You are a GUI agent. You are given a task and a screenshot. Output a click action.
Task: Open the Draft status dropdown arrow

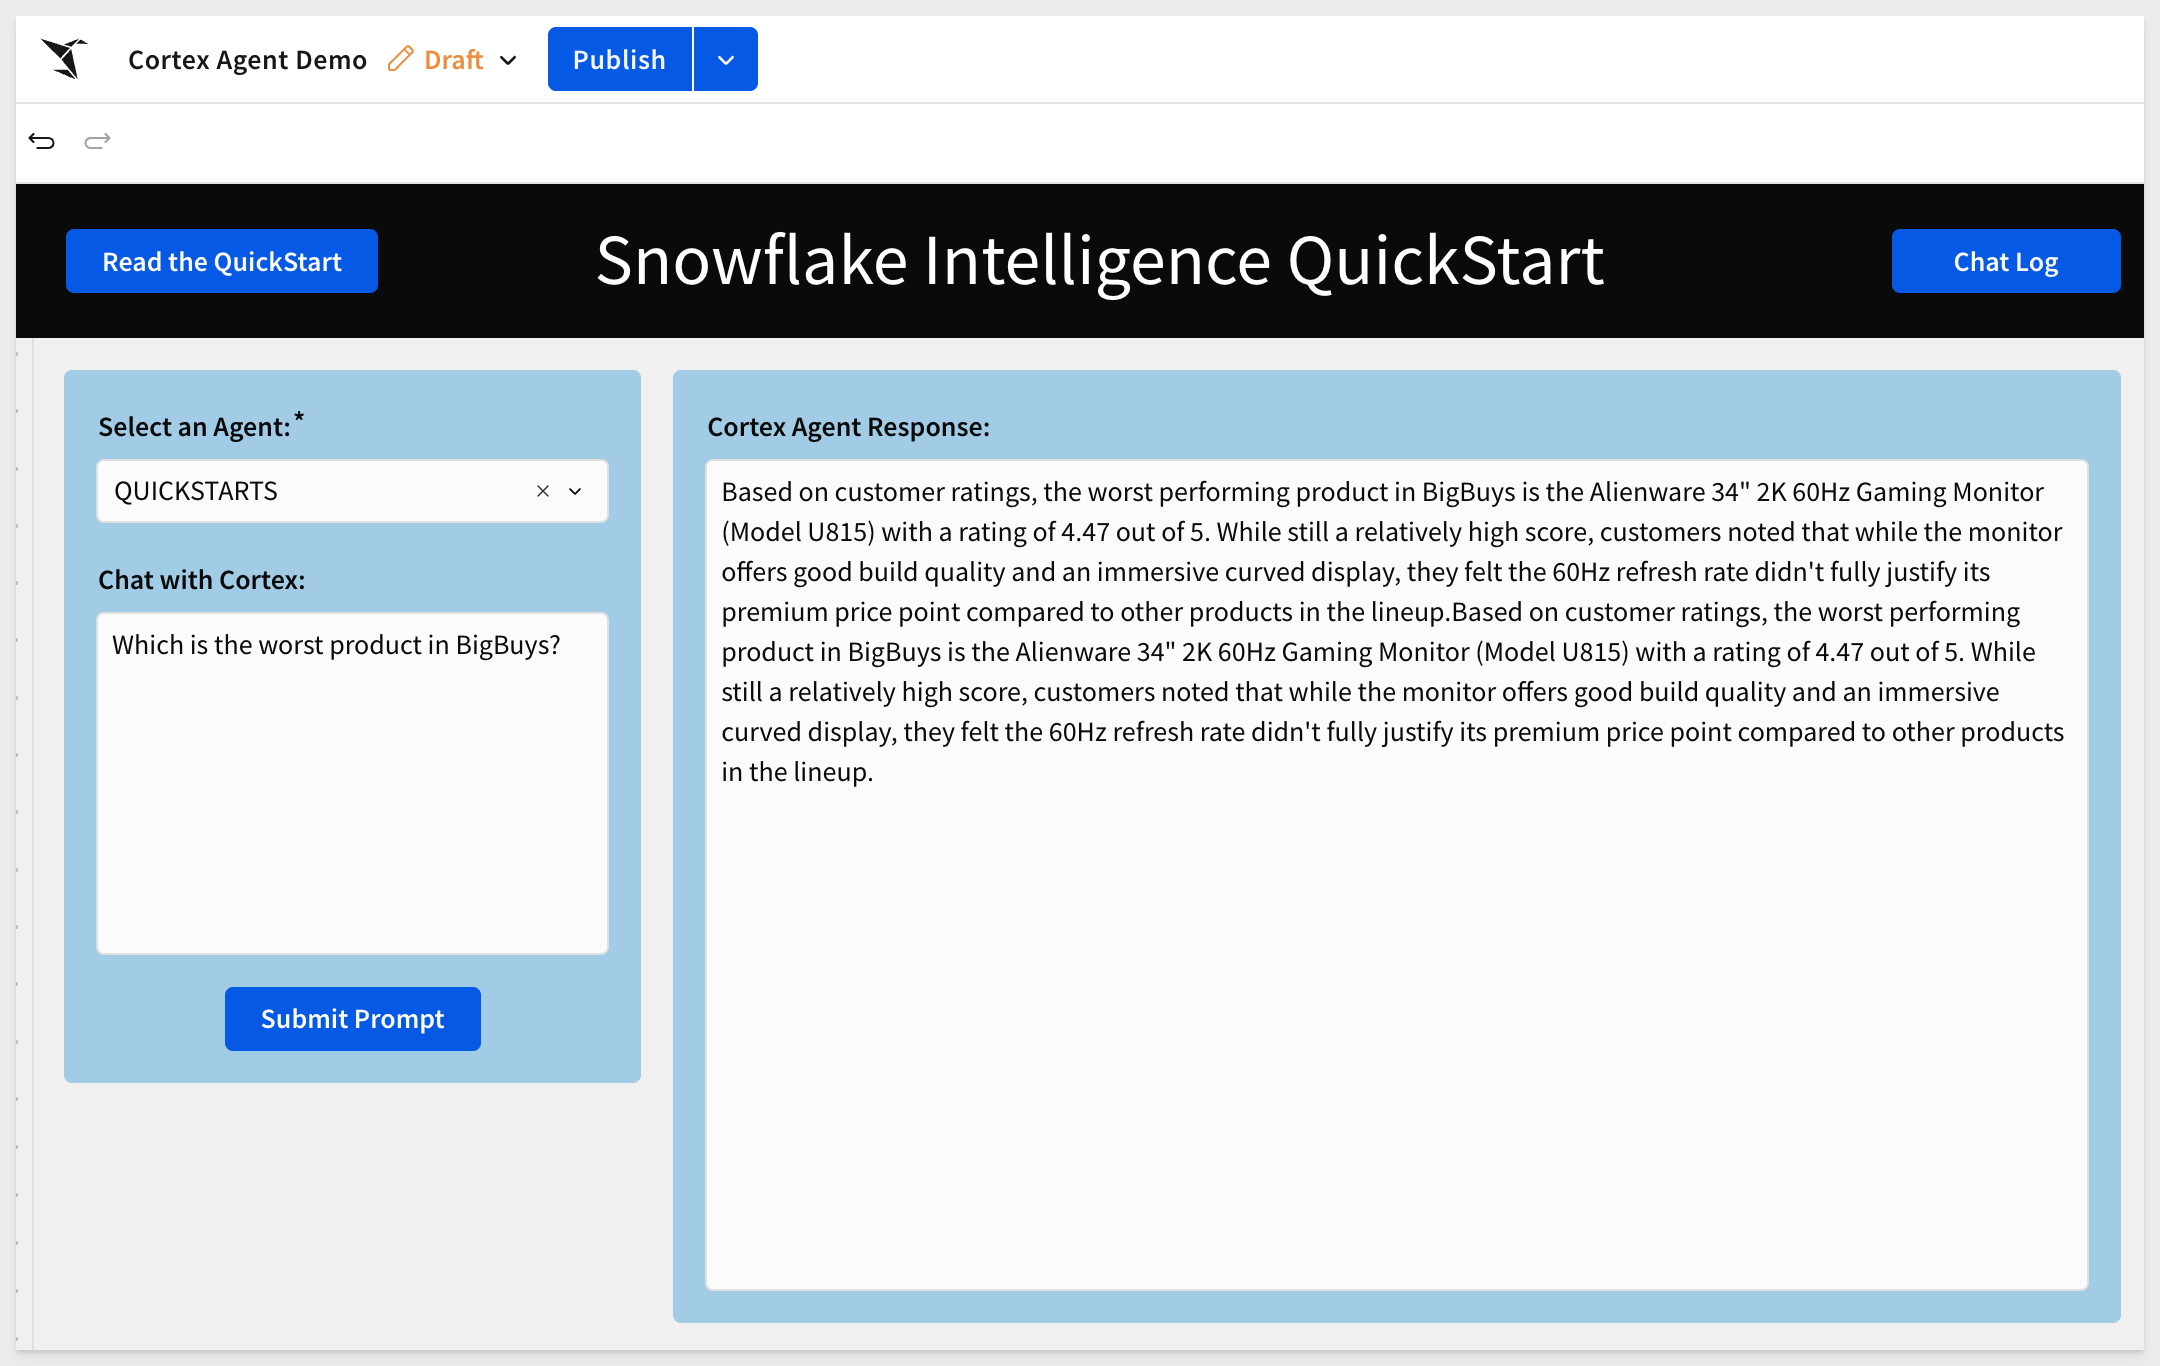(508, 60)
